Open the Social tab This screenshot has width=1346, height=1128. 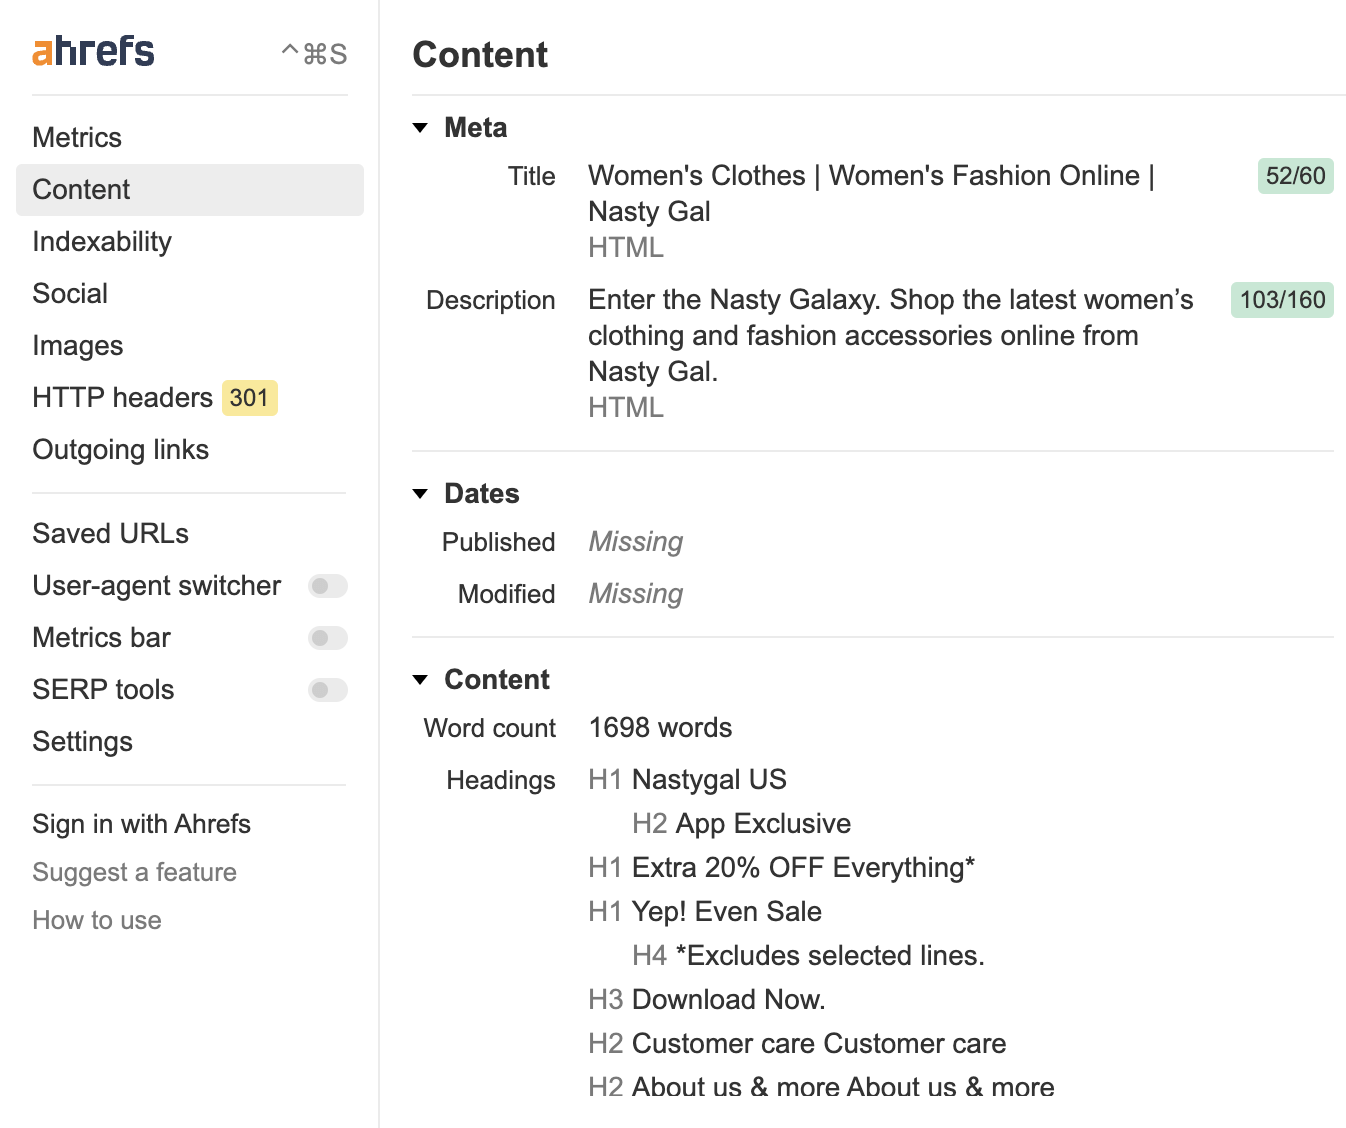point(70,294)
